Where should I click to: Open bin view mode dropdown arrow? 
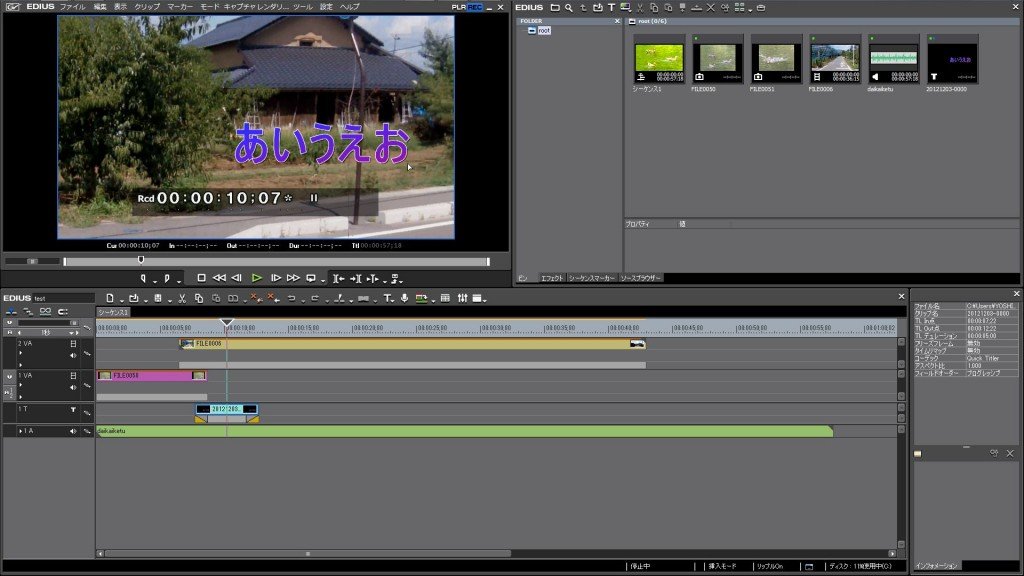[750, 9]
